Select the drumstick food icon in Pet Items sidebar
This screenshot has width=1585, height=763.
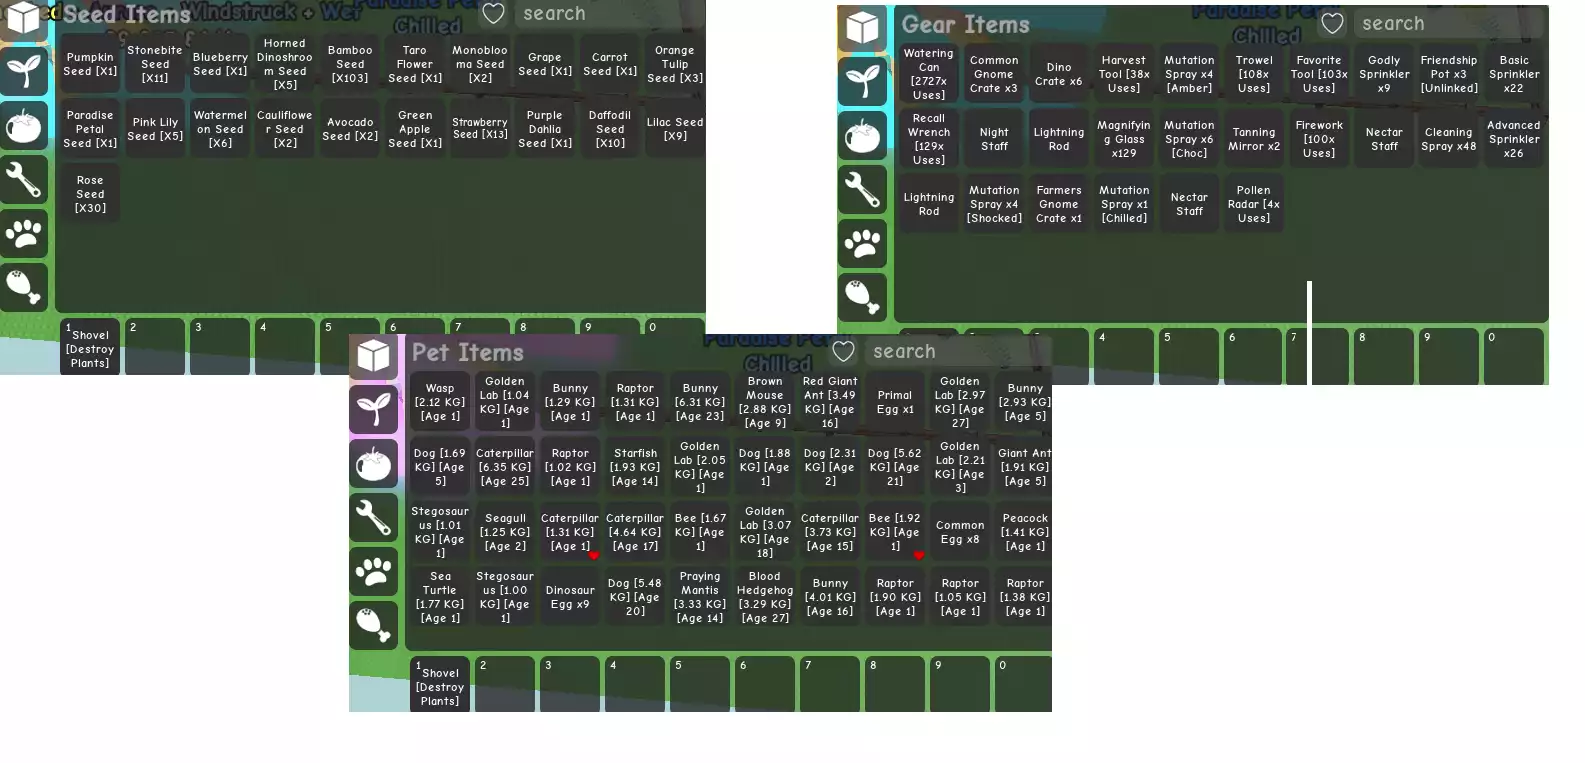click(x=373, y=624)
